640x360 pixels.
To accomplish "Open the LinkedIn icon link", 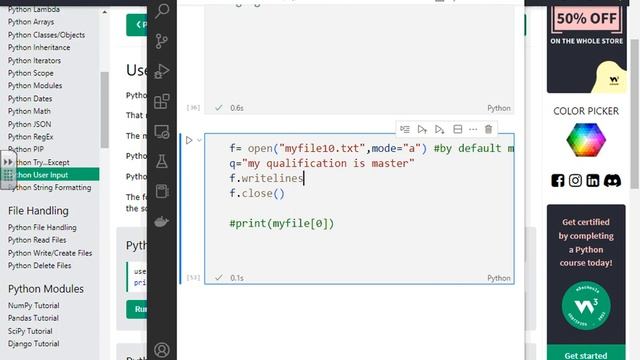I will (593, 180).
